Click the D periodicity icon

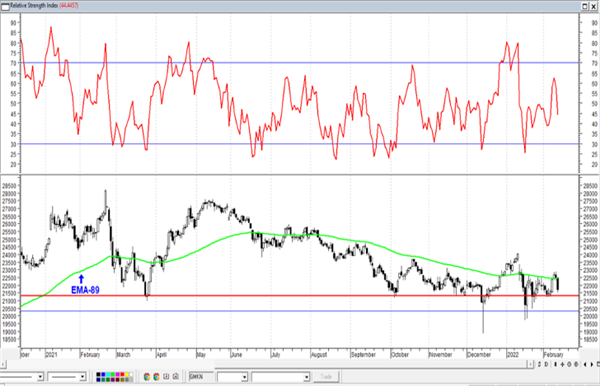(x=546, y=364)
